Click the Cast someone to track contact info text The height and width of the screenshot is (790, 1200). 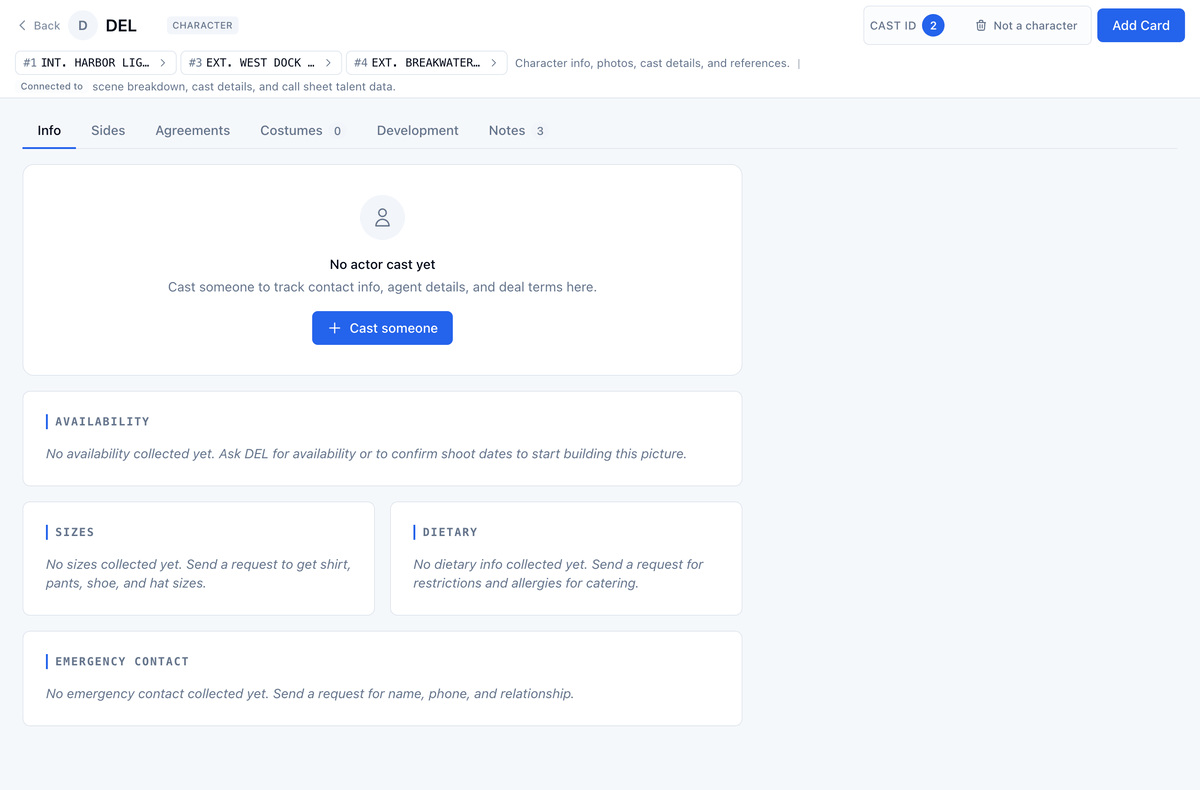[x=382, y=287]
